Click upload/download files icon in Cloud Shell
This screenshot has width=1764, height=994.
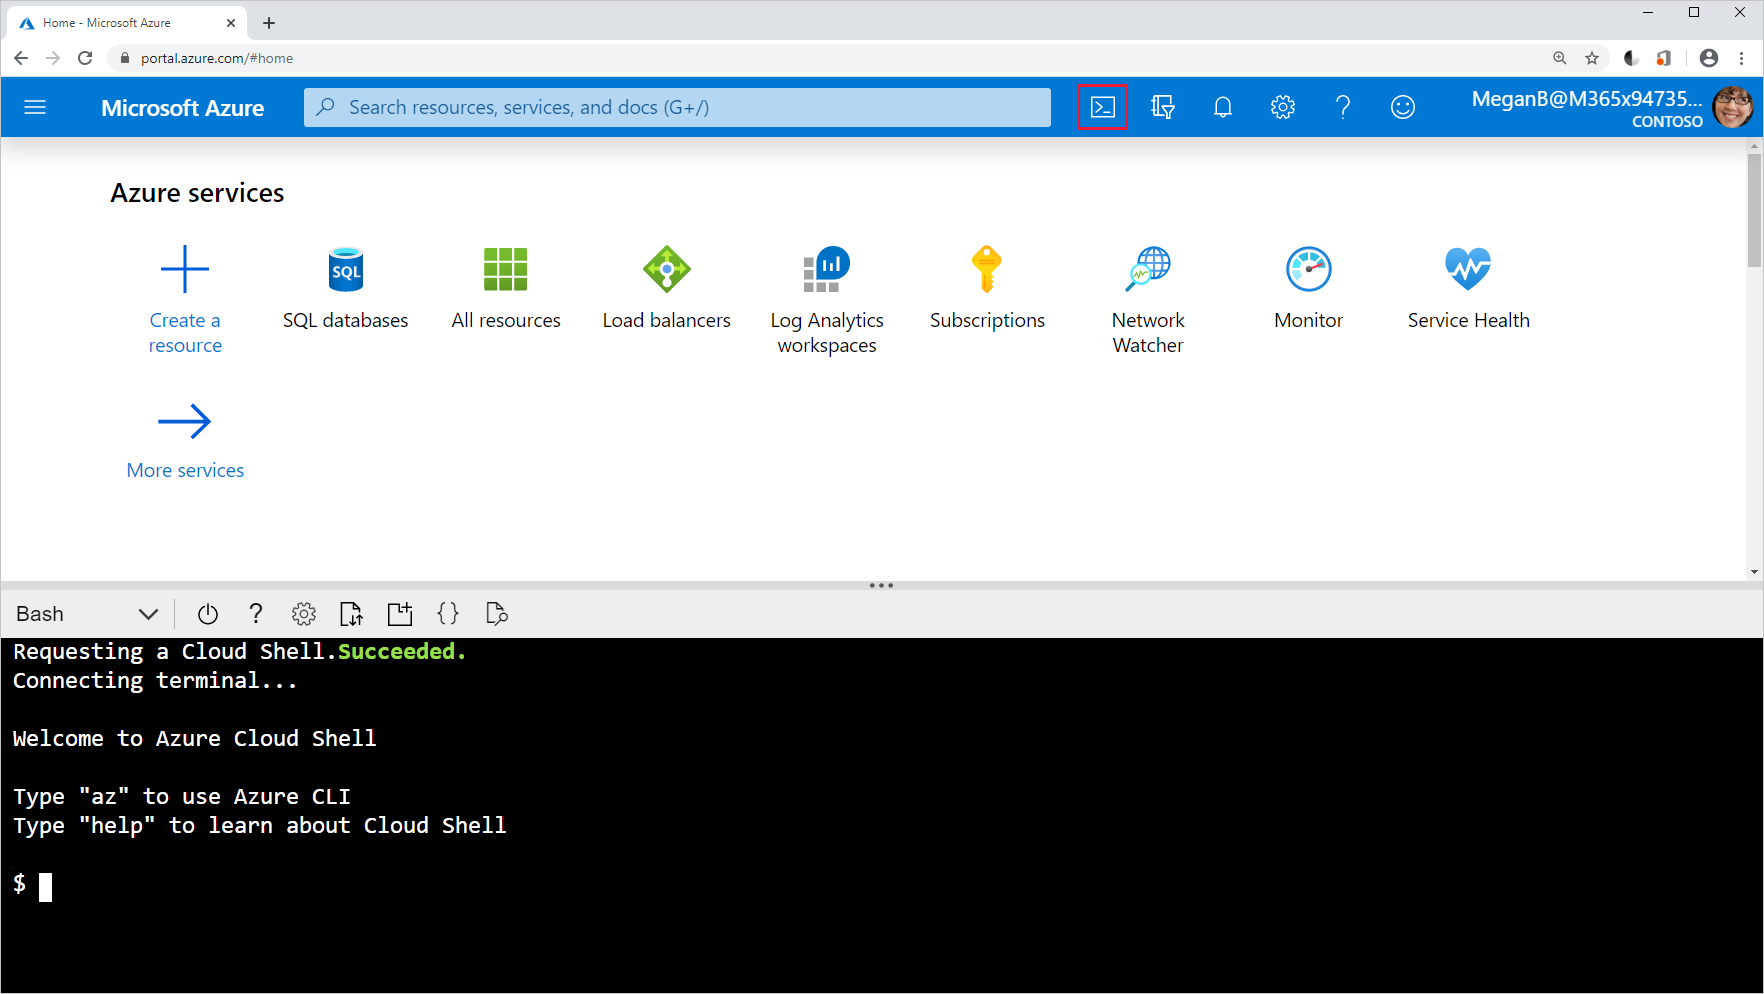coord(351,614)
